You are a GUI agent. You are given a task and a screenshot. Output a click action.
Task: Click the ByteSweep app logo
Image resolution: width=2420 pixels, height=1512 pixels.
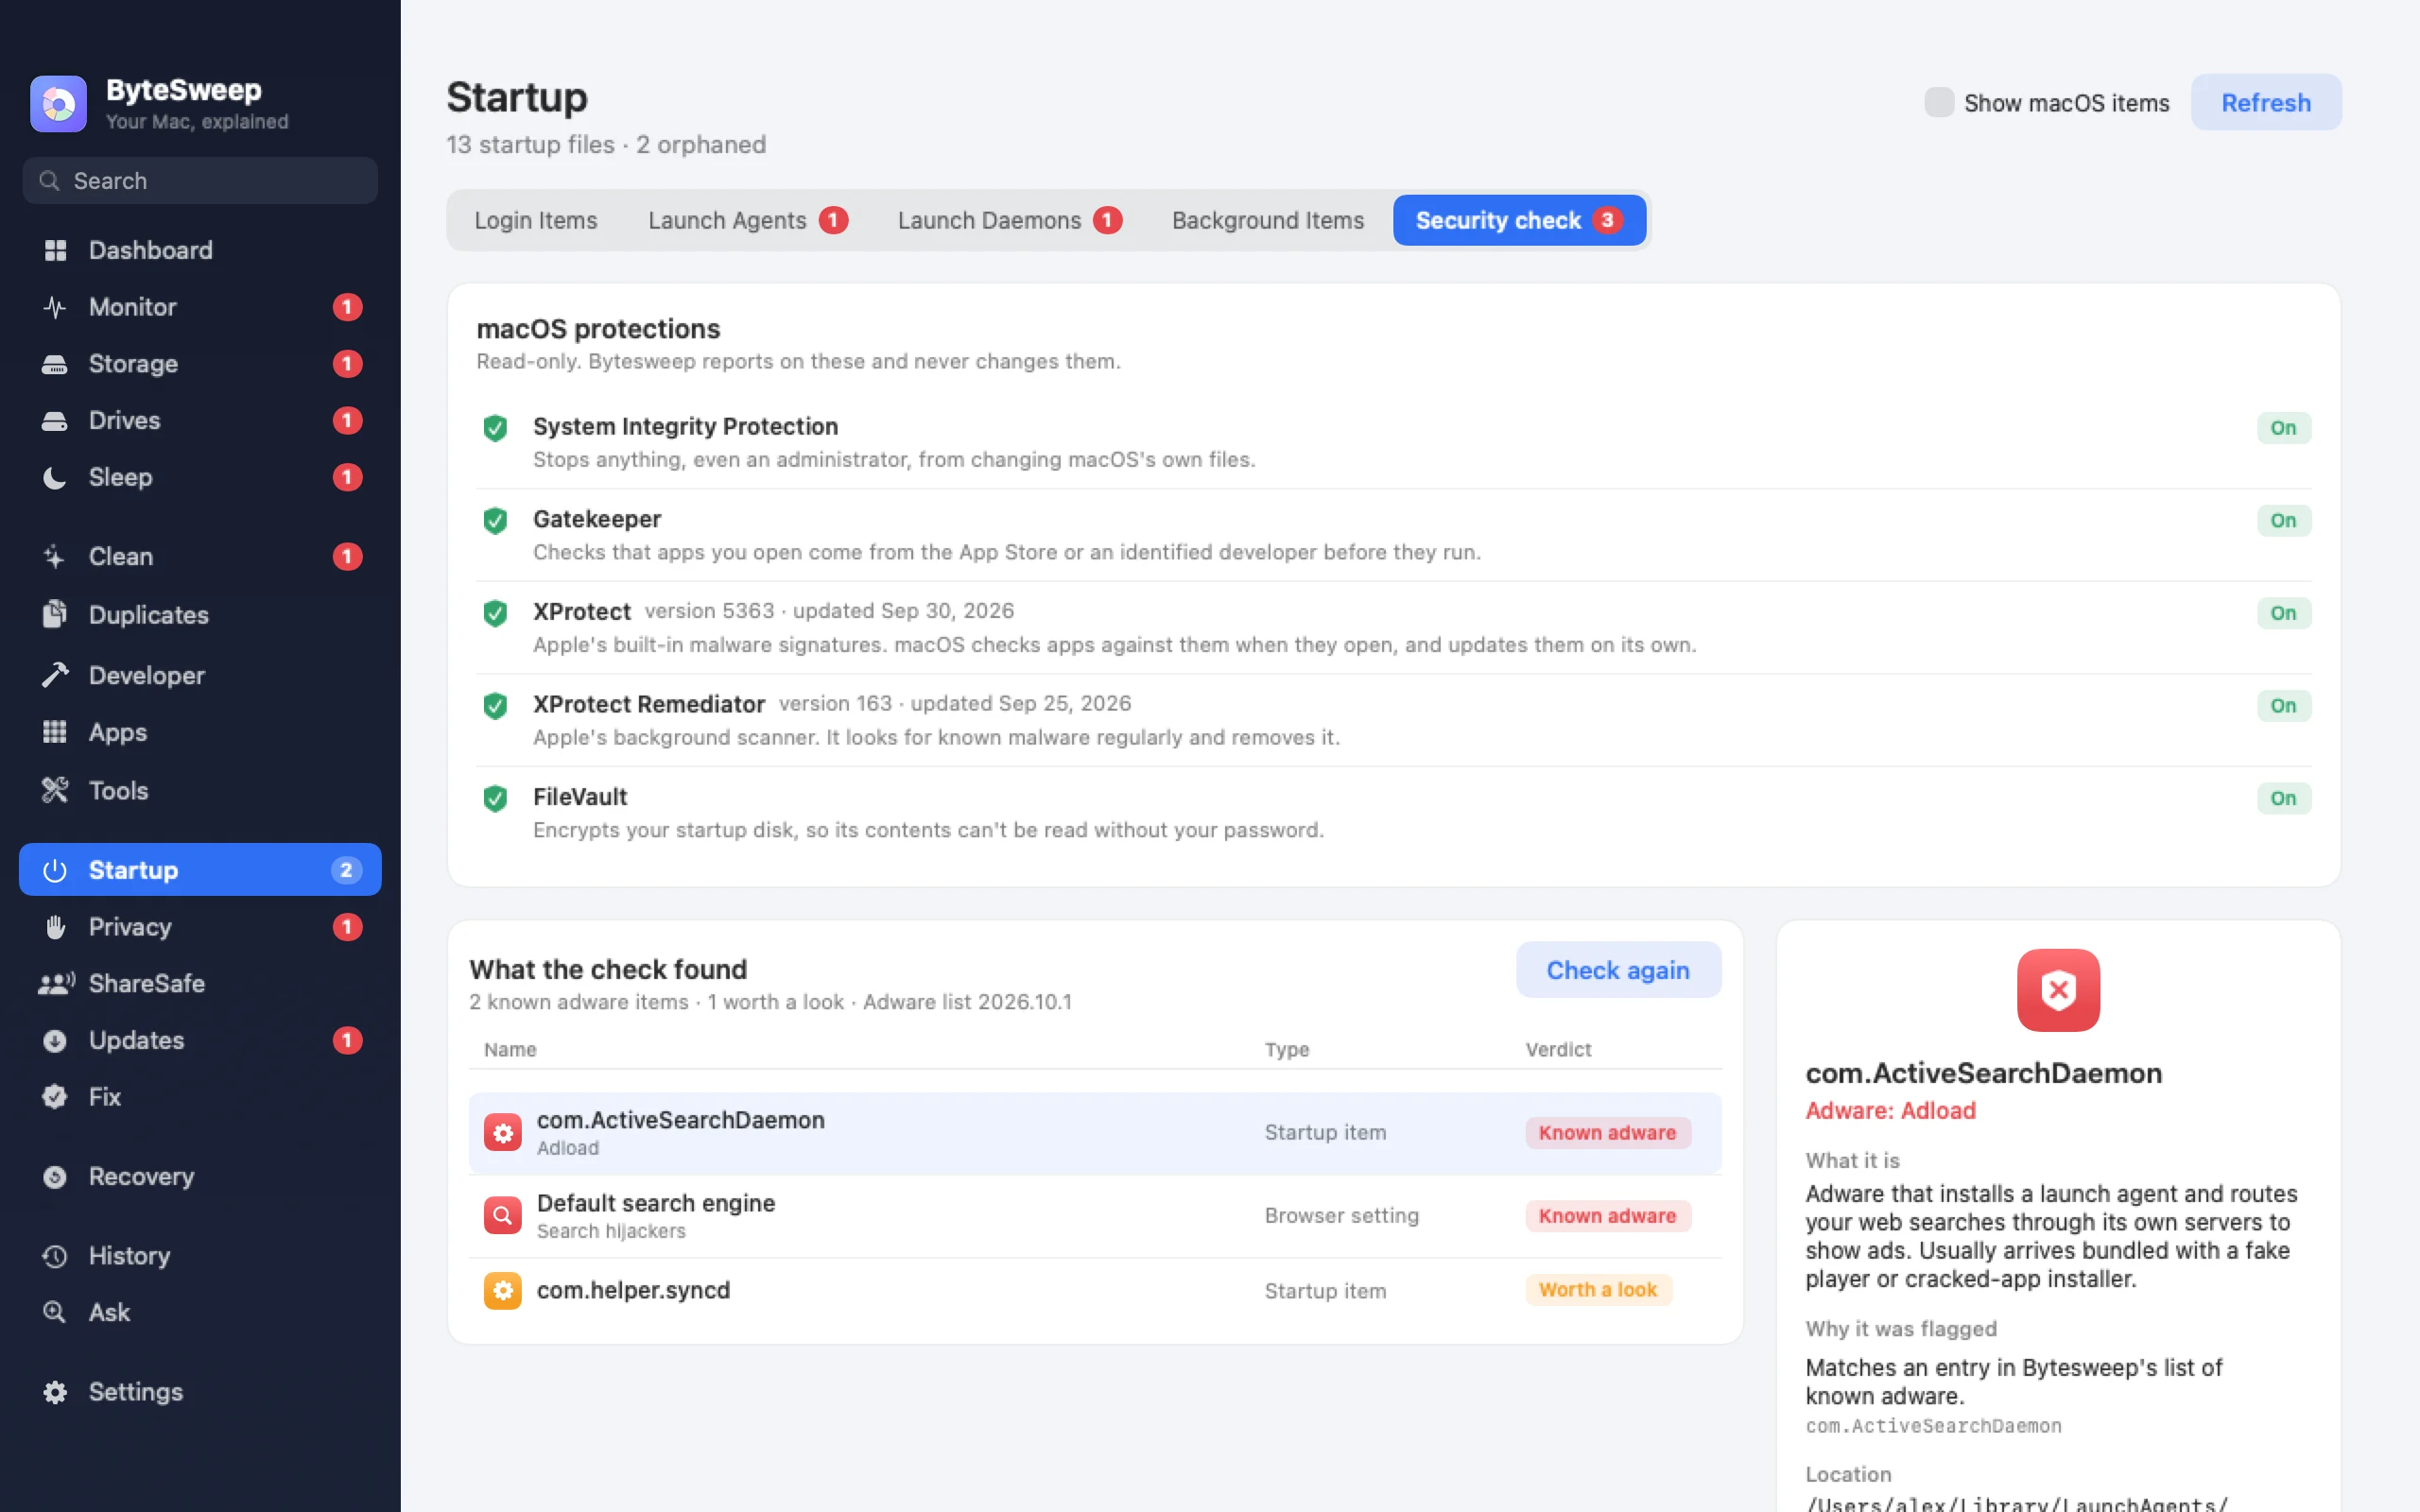[58, 104]
